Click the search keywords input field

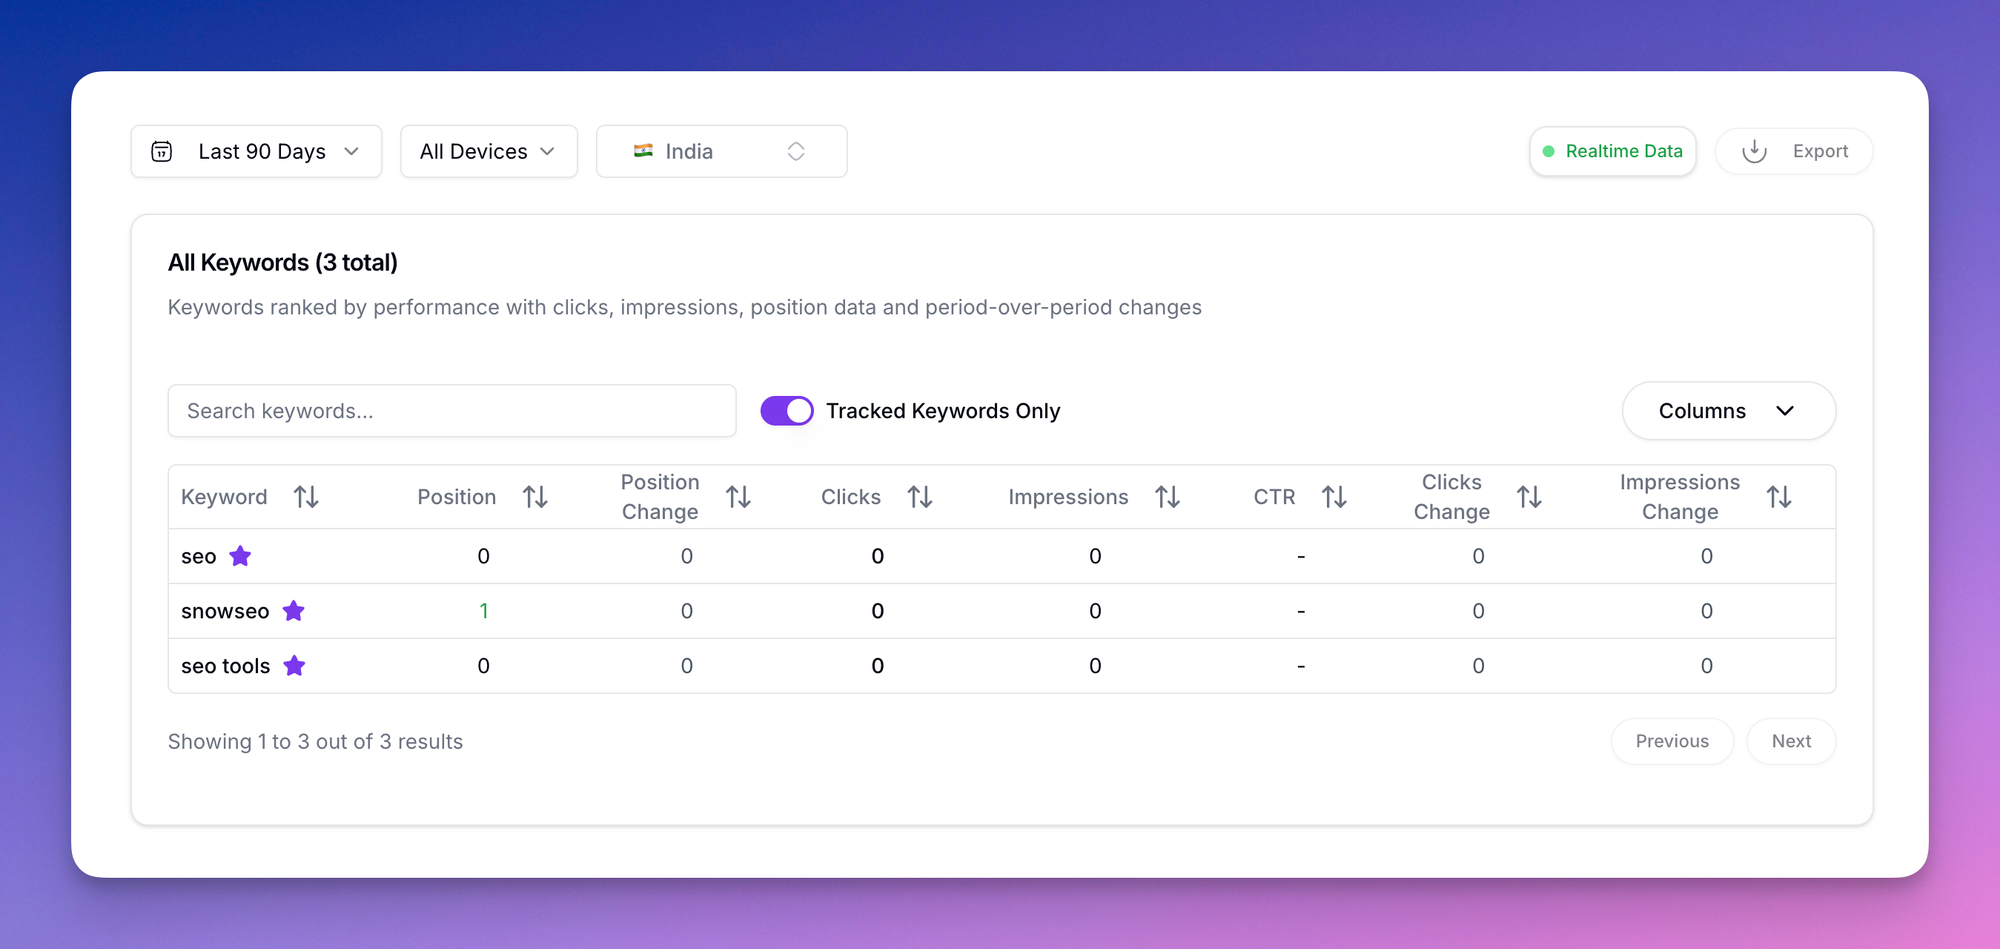[x=452, y=410]
